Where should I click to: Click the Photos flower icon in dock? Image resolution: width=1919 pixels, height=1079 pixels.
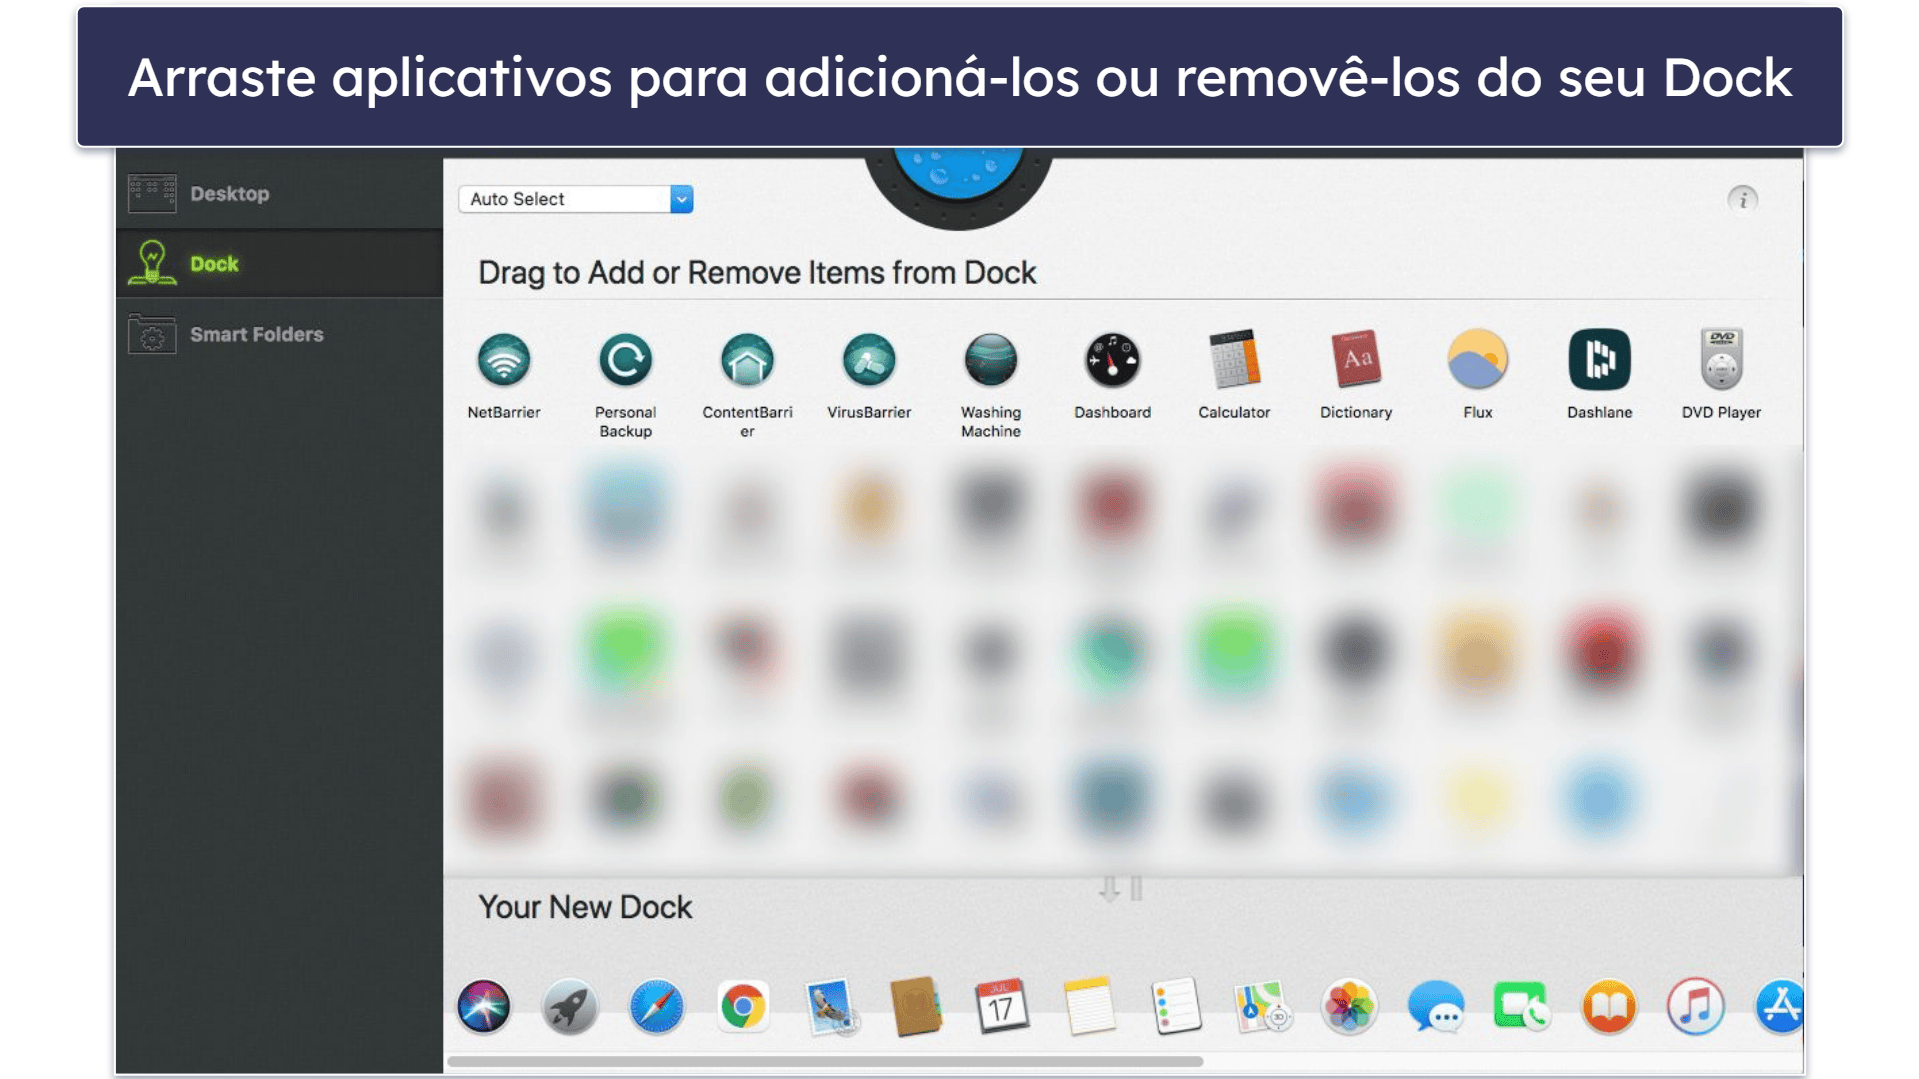(x=1349, y=1006)
